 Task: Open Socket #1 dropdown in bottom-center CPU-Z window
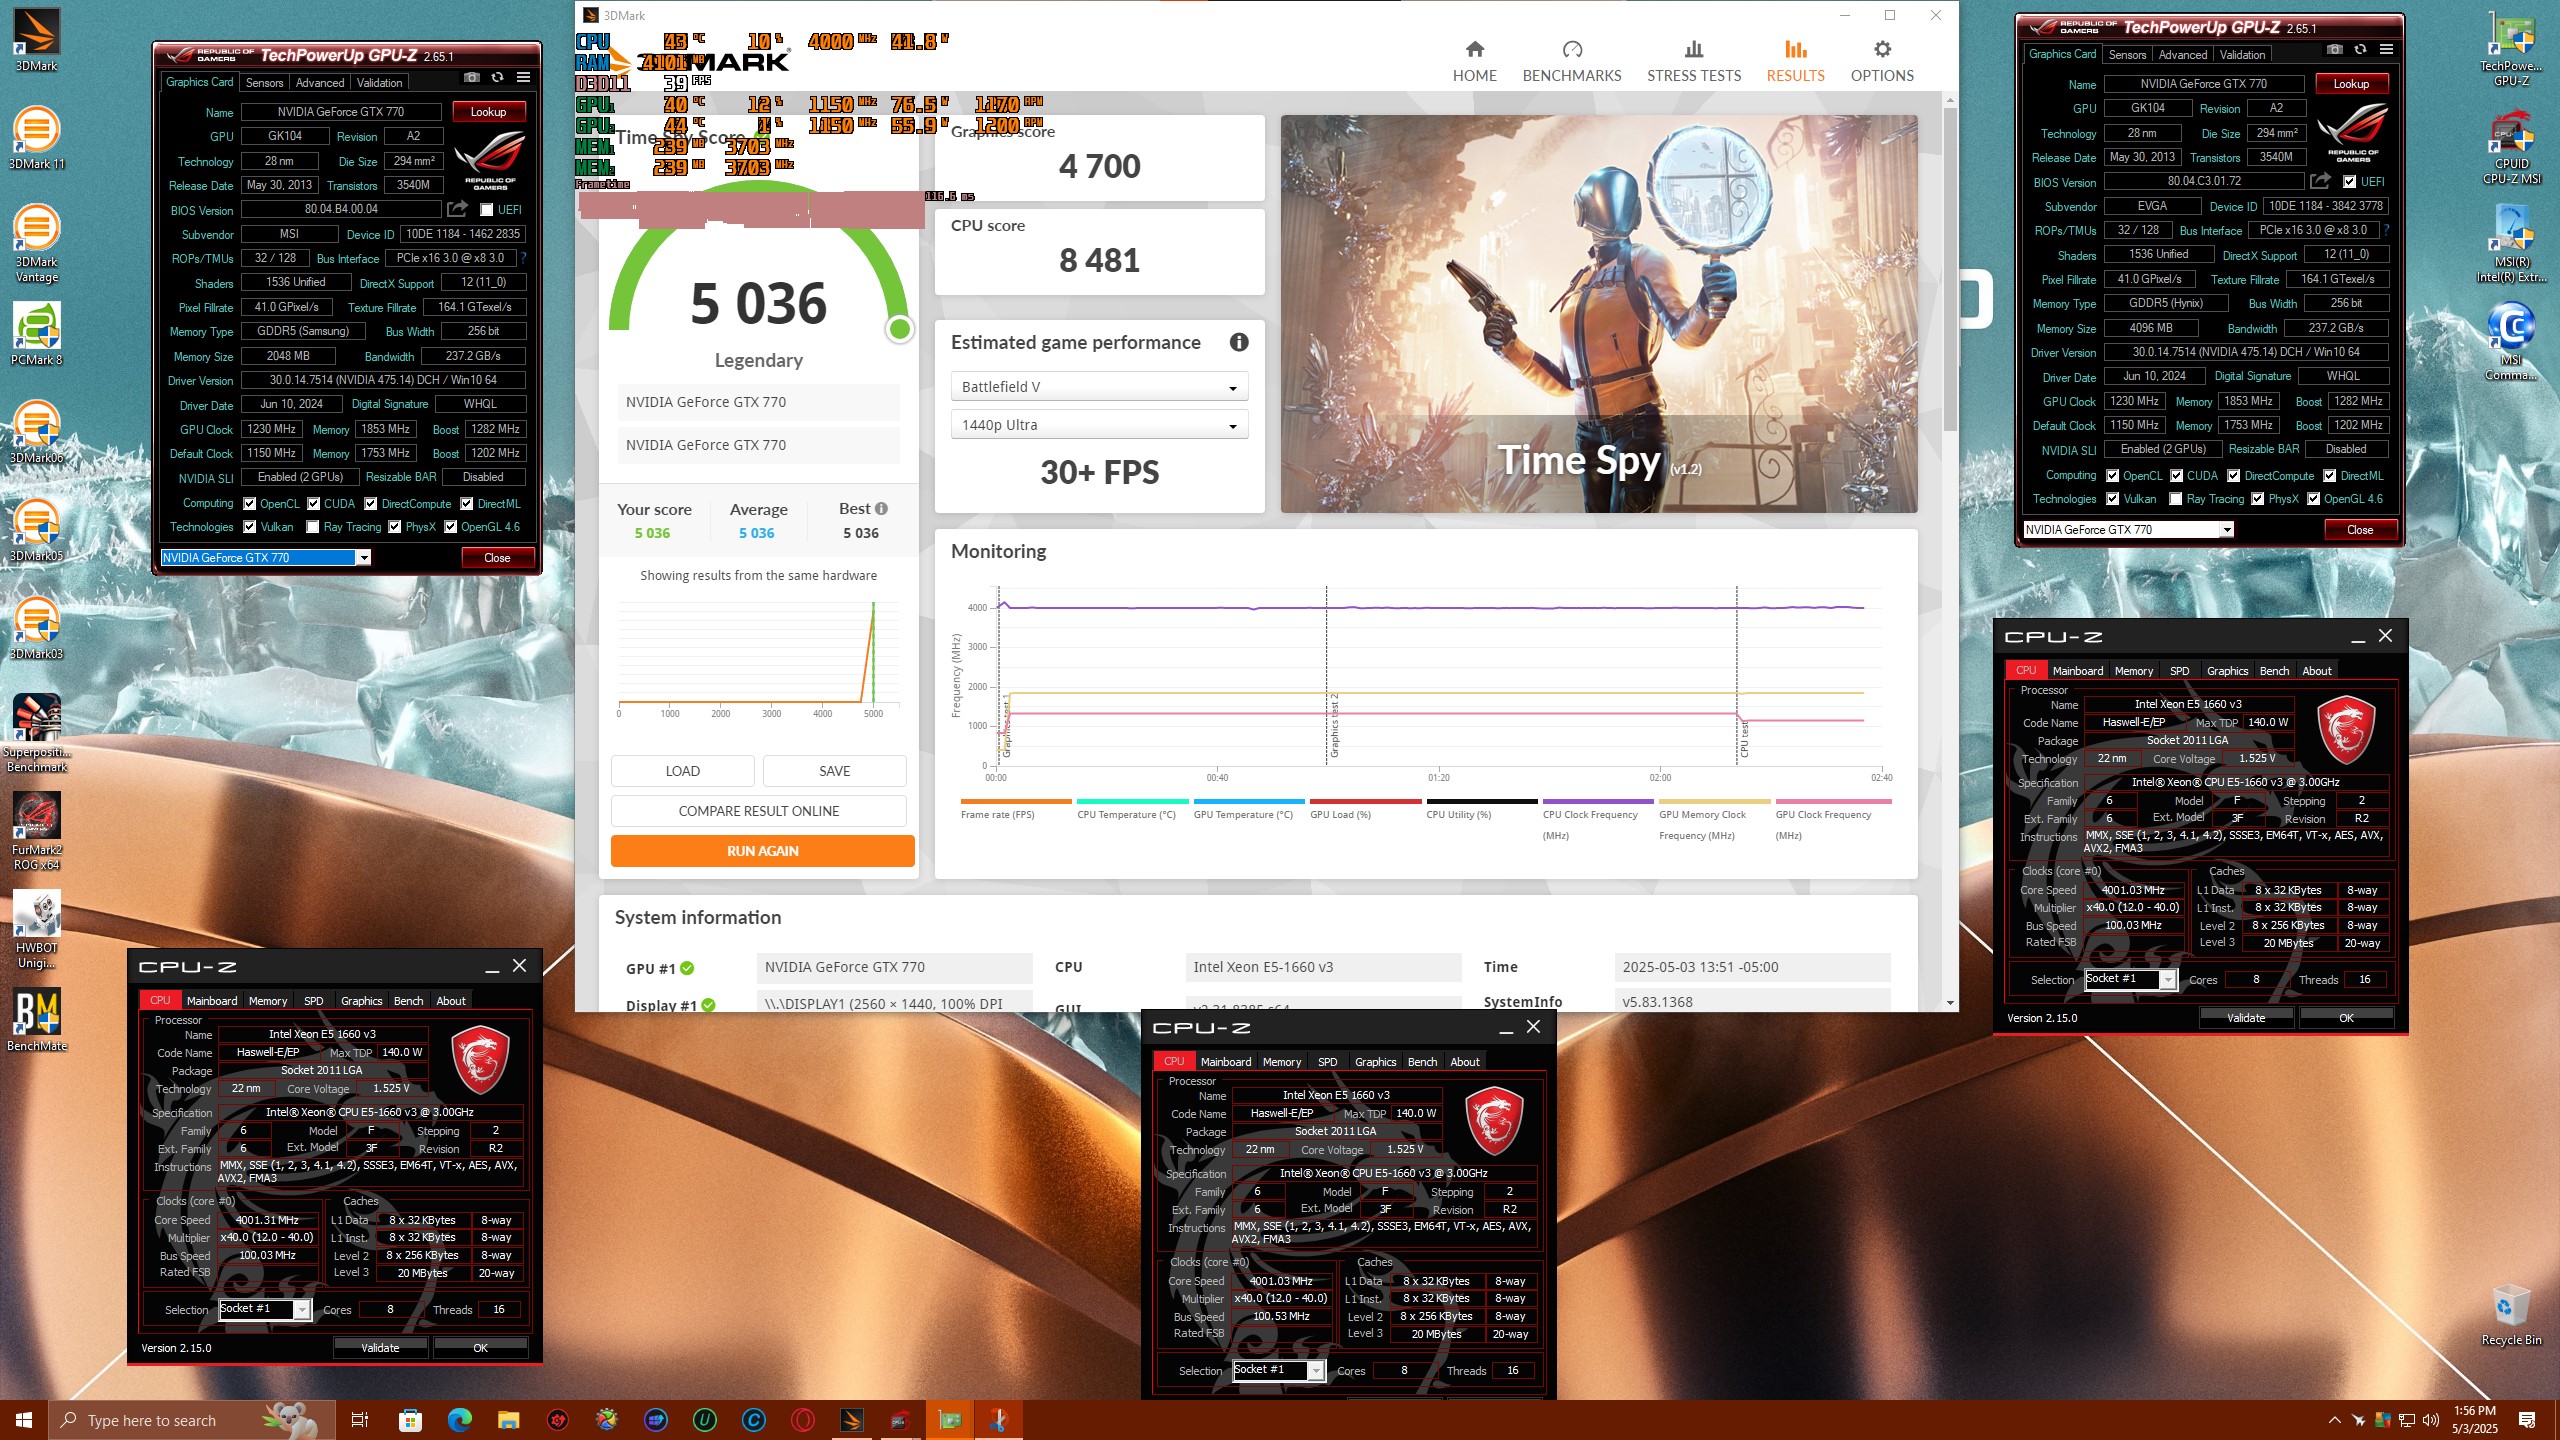(x=1278, y=1370)
